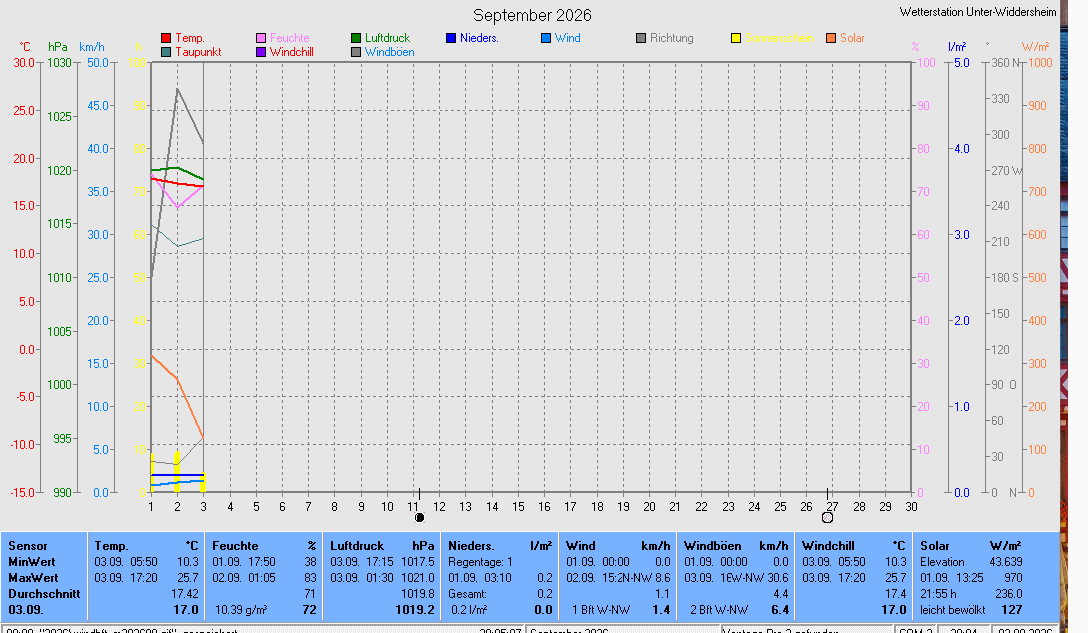1088x633 pixels.
Task: Select day 15 on the date axis
Action: (518, 507)
